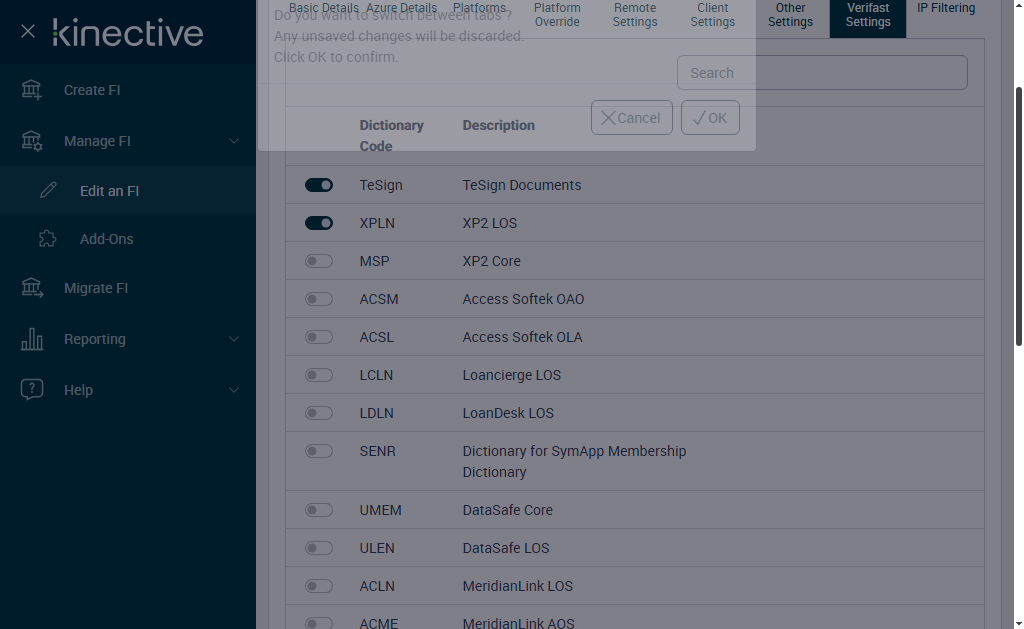Click the MeridianLink LOS description text

(518, 586)
